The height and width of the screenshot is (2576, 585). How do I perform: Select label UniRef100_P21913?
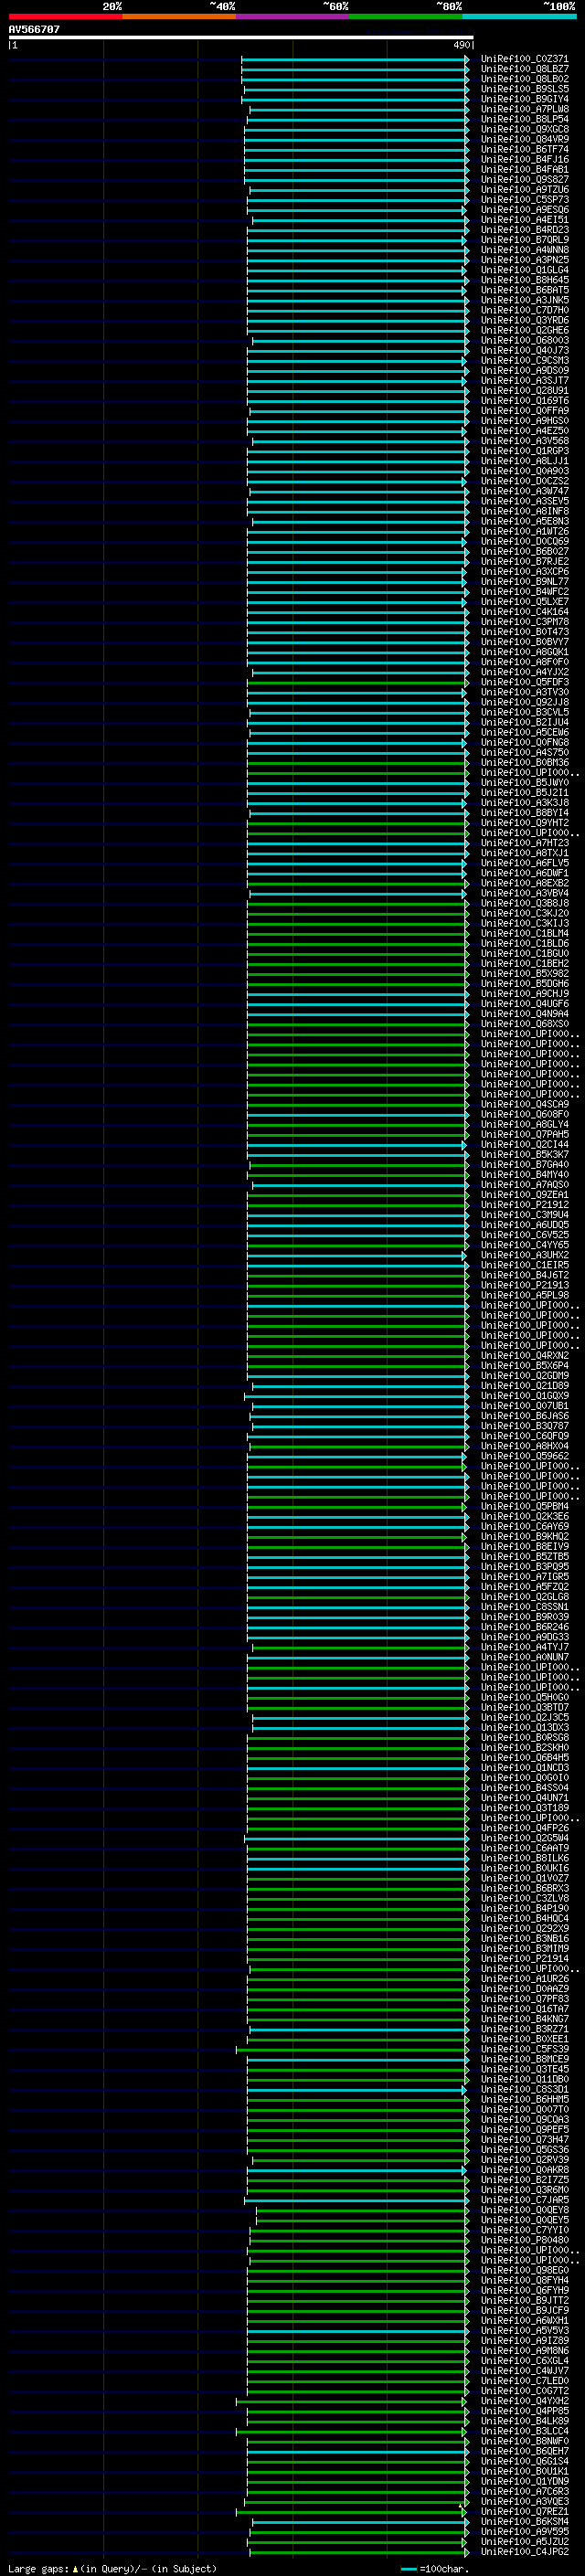[x=524, y=1285]
